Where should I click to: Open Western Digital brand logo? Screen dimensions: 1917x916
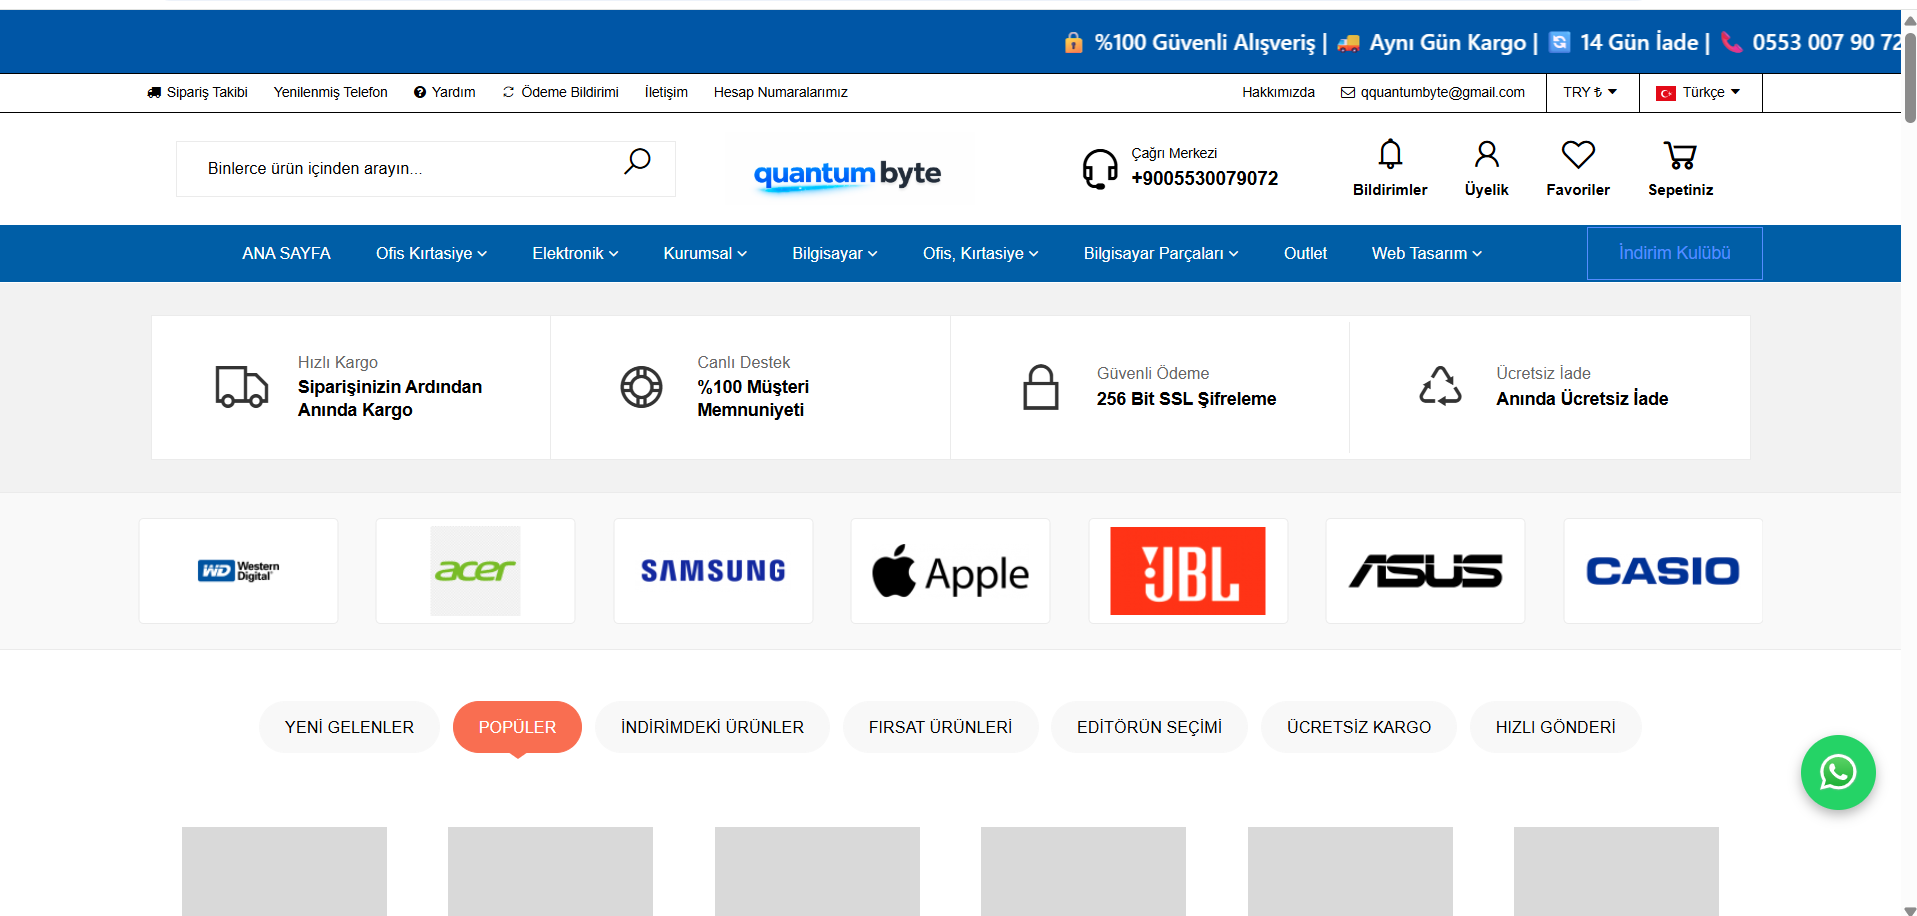(238, 571)
